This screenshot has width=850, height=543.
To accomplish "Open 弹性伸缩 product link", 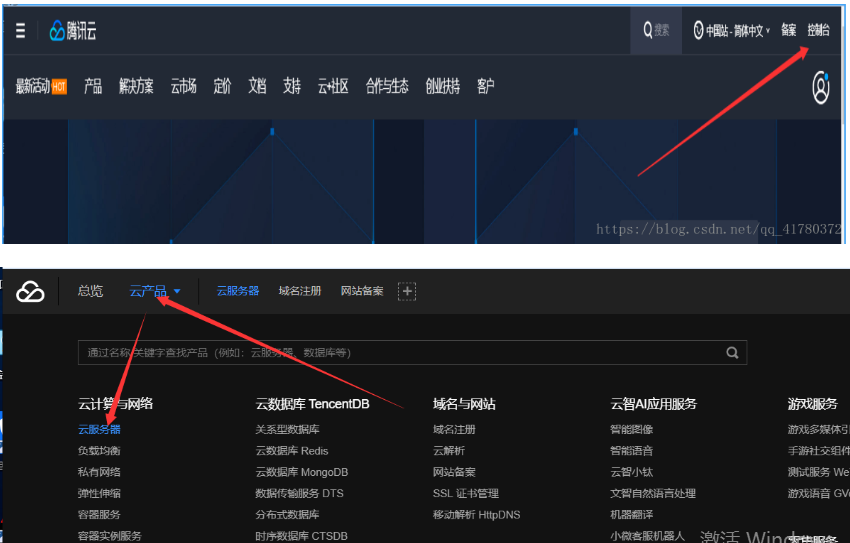I will click(x=99, y=494).
